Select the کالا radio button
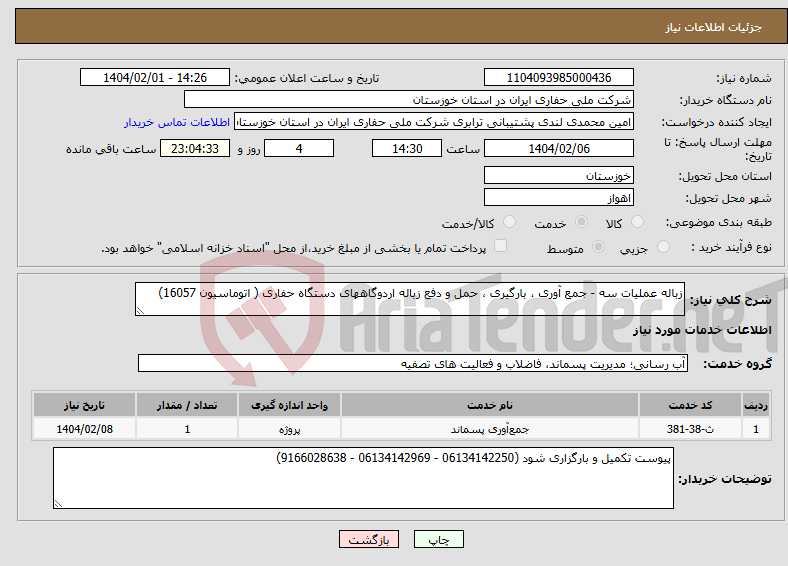788x566 pixels. (637, 222)
